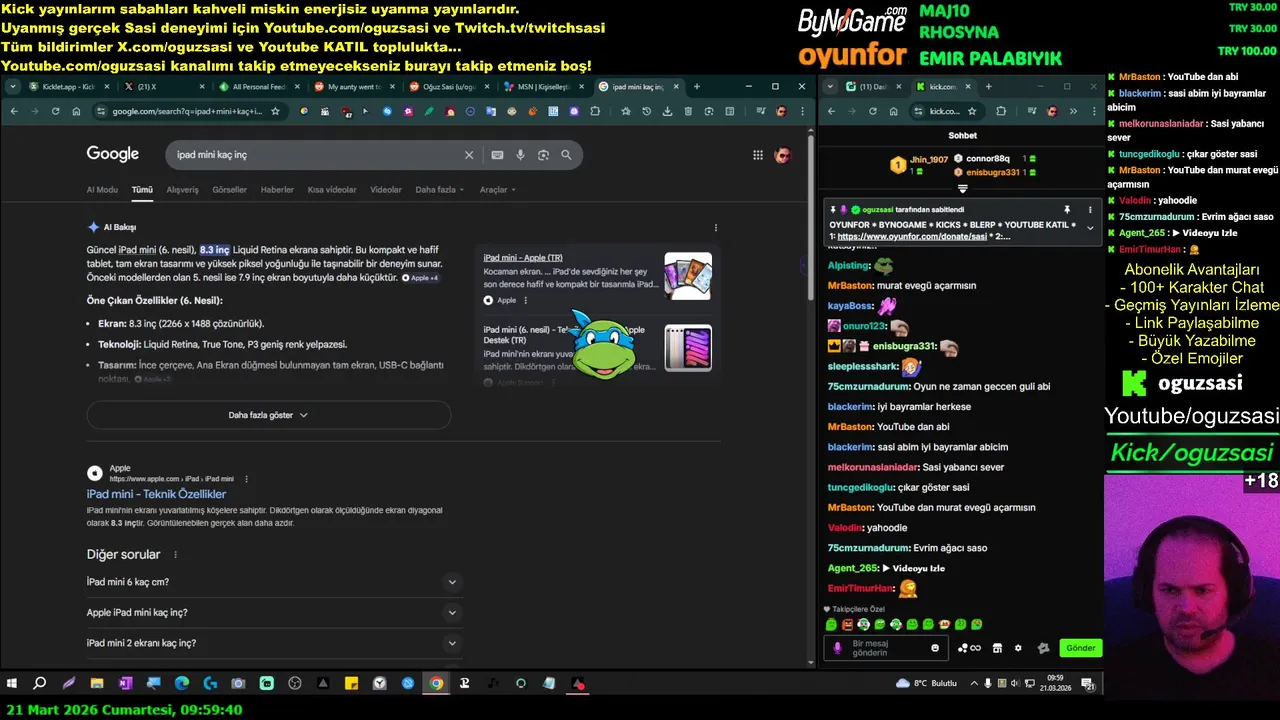Click the magnifier search icon in Google's box
The image size is (1280, 720).
[x=566, y=155]
